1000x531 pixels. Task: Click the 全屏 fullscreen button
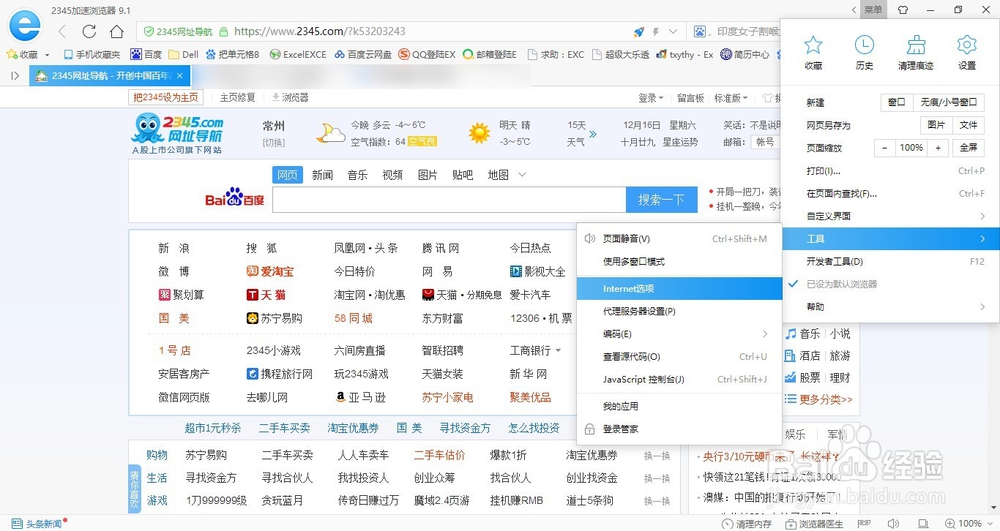point(968,148)
